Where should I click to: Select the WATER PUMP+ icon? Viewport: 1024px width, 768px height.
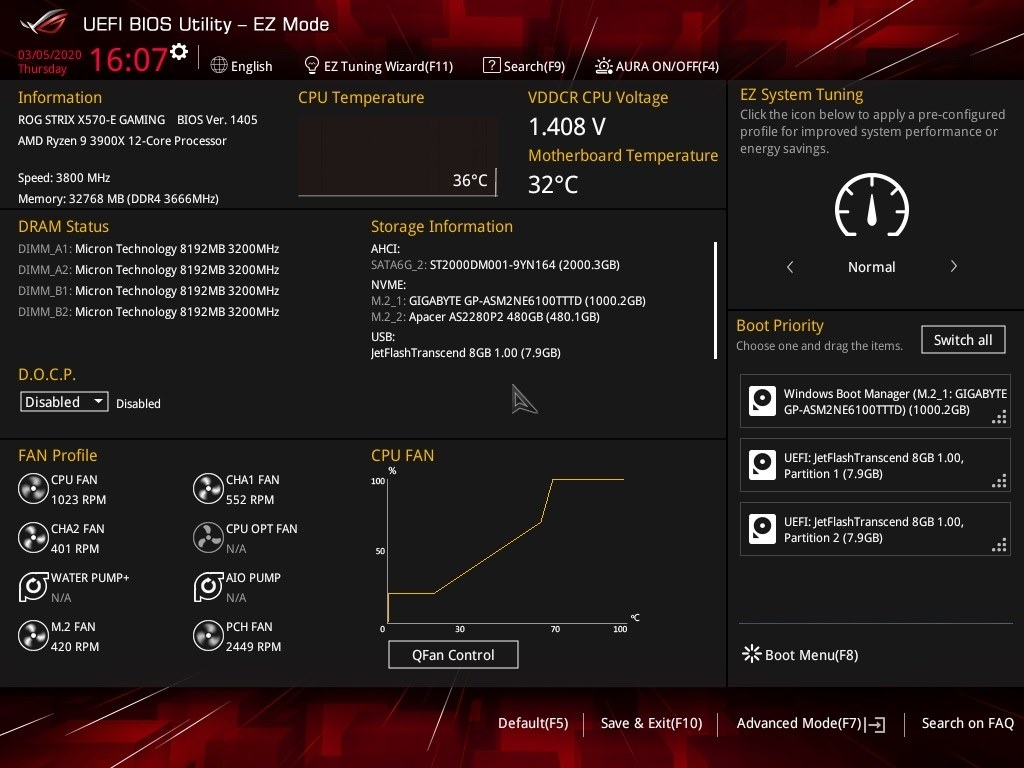point(33,586)
